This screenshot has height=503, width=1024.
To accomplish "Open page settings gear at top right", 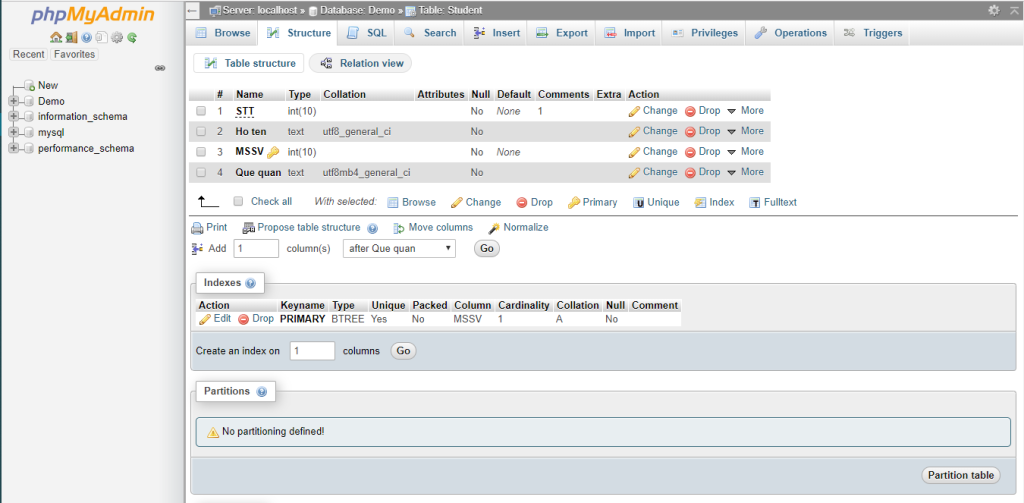I will 993,10.
